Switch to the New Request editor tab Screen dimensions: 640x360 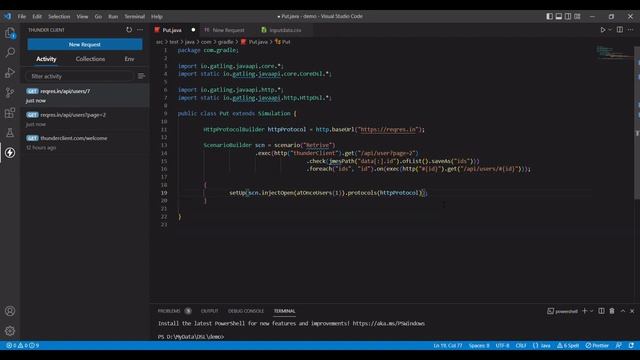[228, 30]
